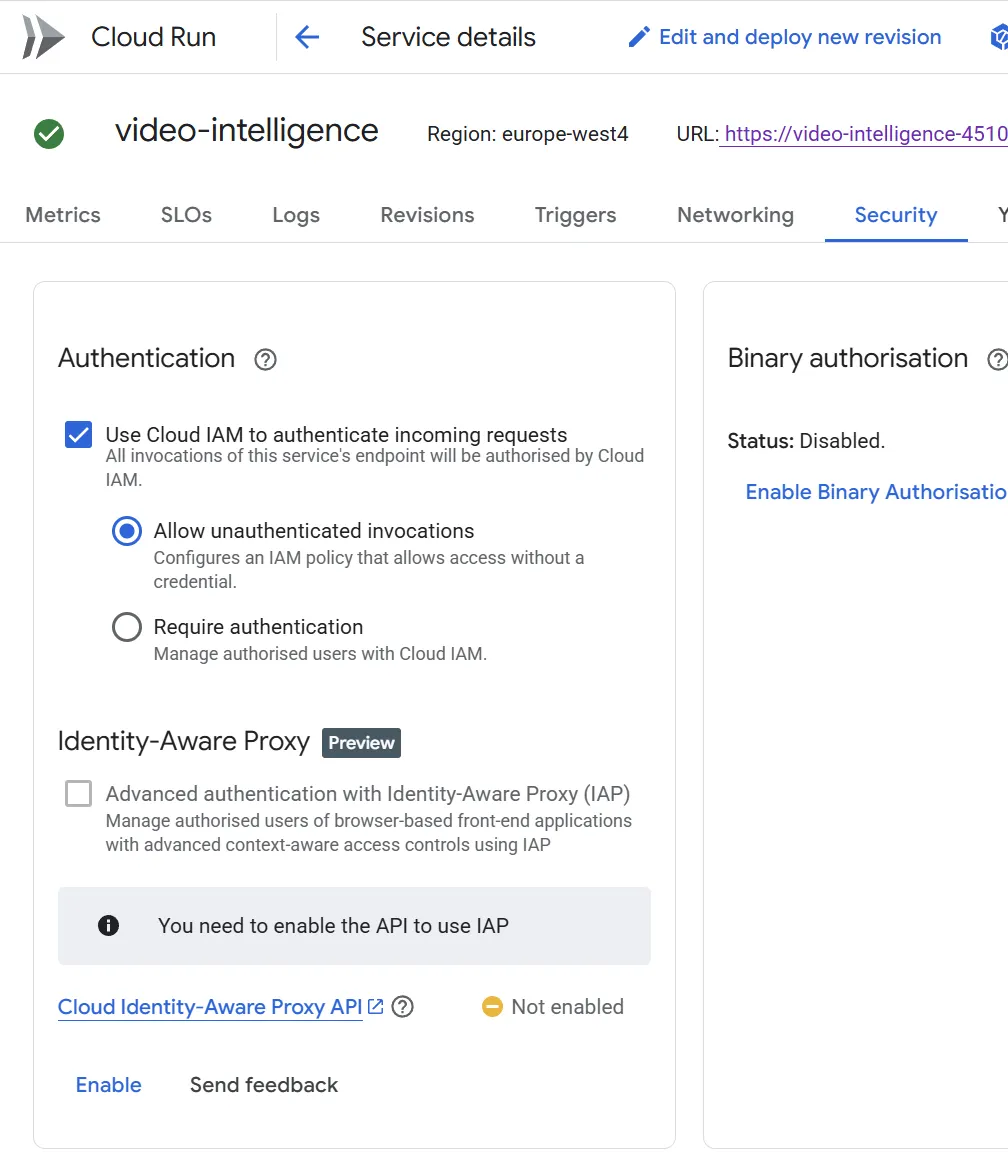Open the Revisions tab
Viewport: 1008px width, 1159px height.
point(427,215)
